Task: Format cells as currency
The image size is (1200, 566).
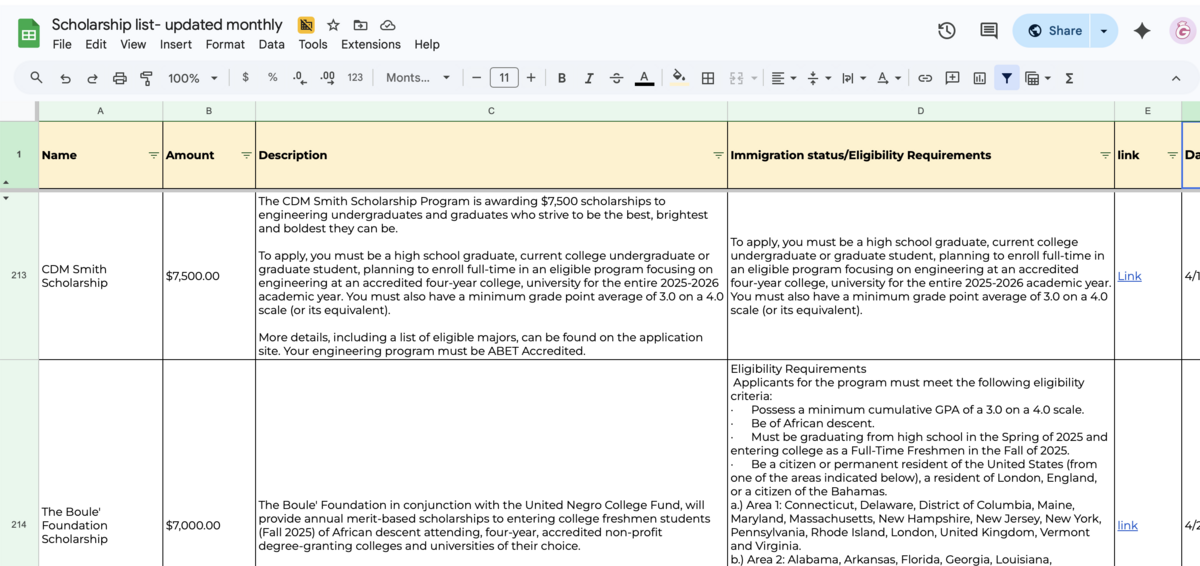Action: [245, 78]
